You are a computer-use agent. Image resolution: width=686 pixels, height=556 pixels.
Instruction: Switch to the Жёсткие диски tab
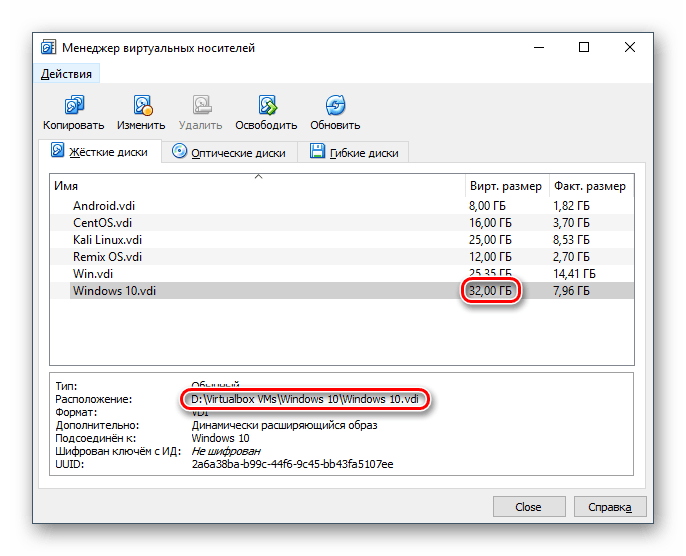tap(100, 152)
